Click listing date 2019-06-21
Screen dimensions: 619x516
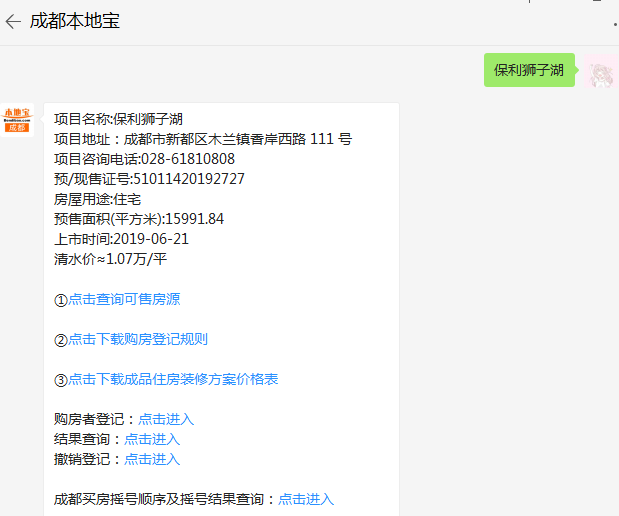[x=151, y=239]
